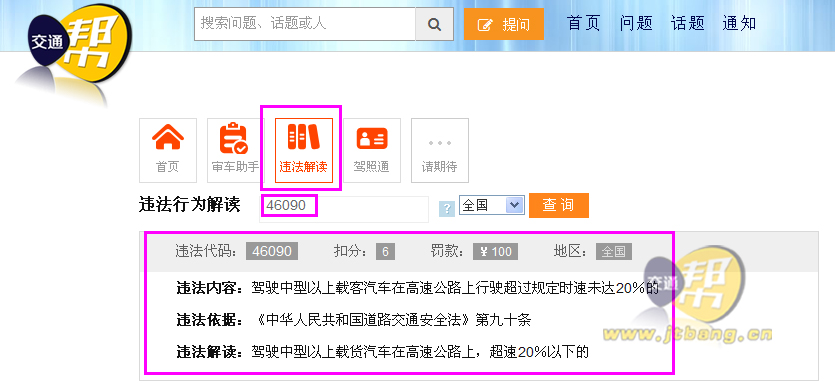This screenshot has height=386, width=835.
Task: Focus the 搜索问题、话题或人 search box
Action: tap(305, 24)
